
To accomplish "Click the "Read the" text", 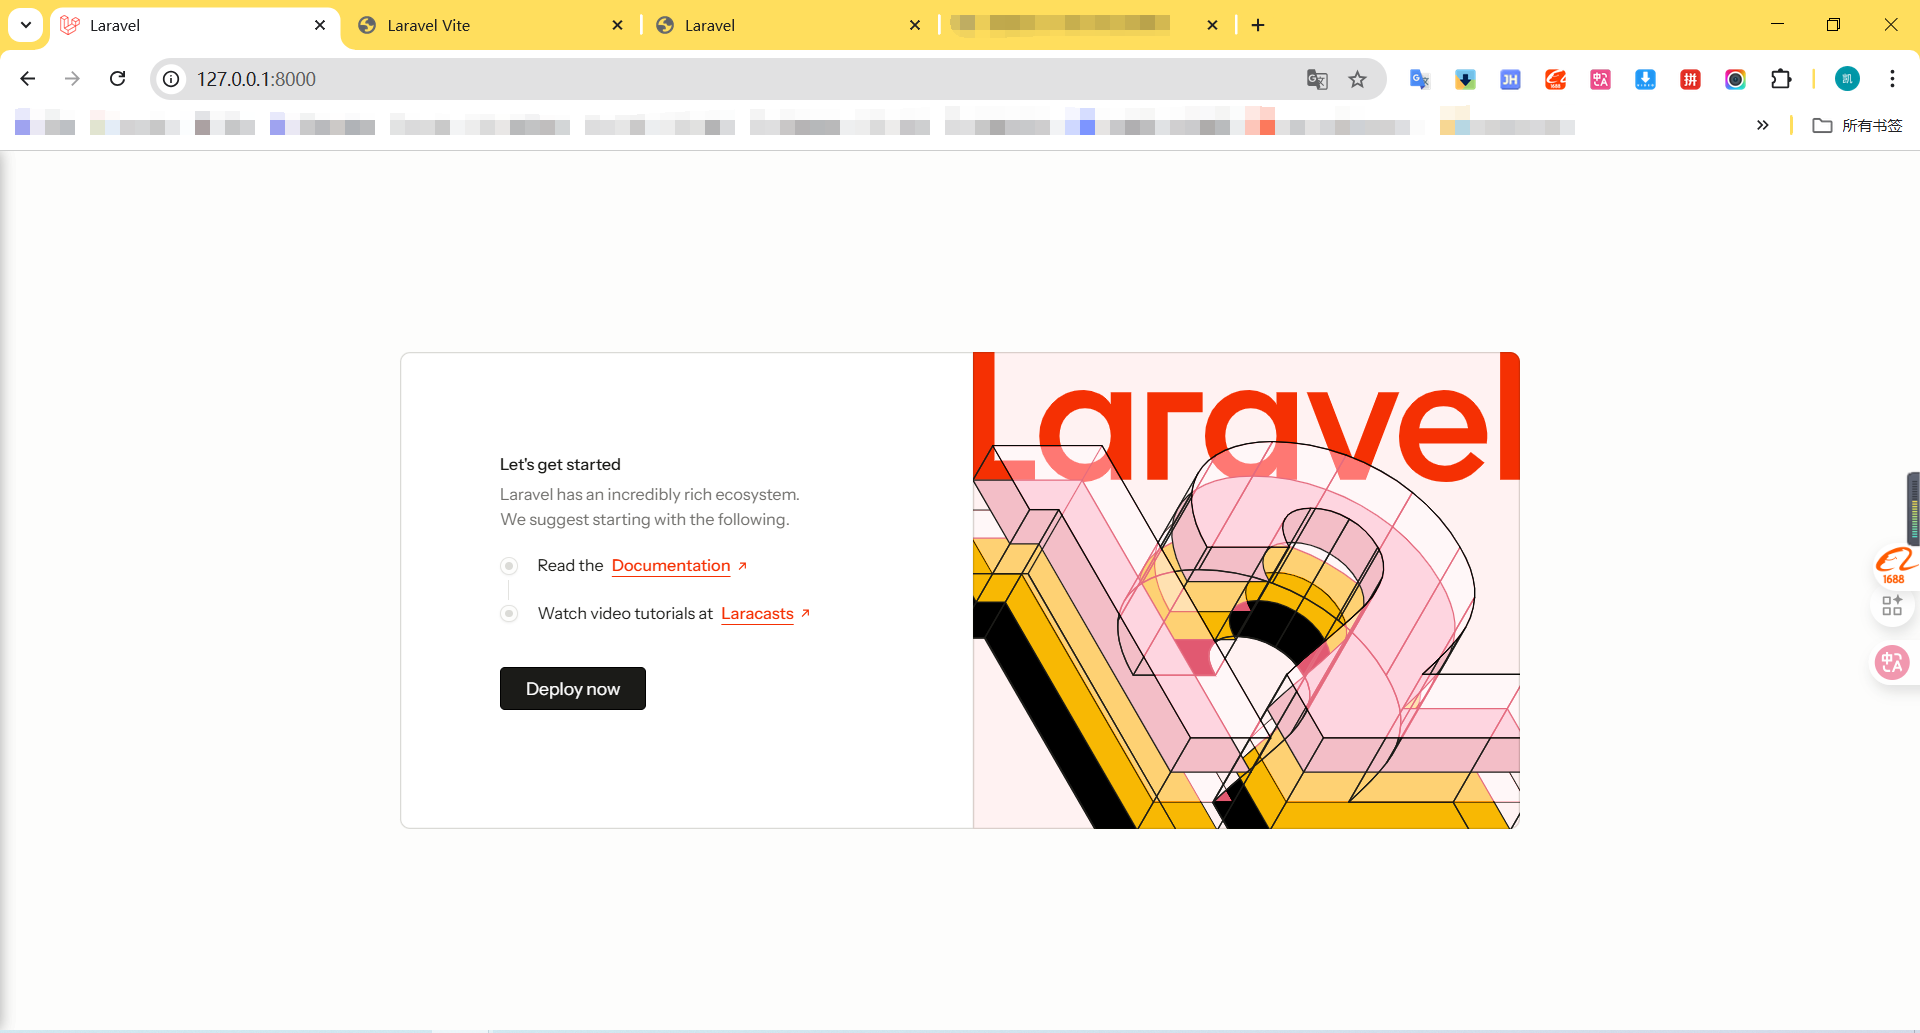I will (x=570, y=566).
